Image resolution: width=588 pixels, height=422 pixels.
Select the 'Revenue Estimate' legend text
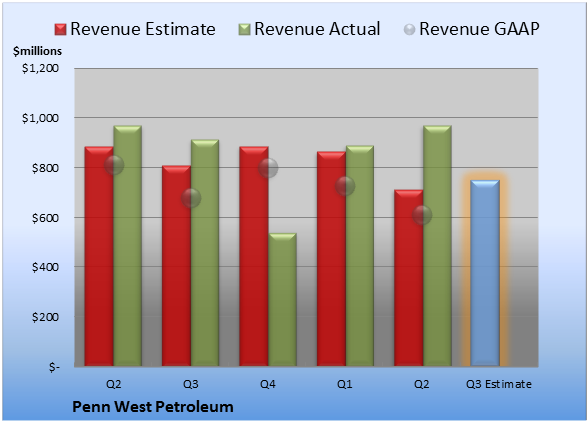(x=143, y=29)
